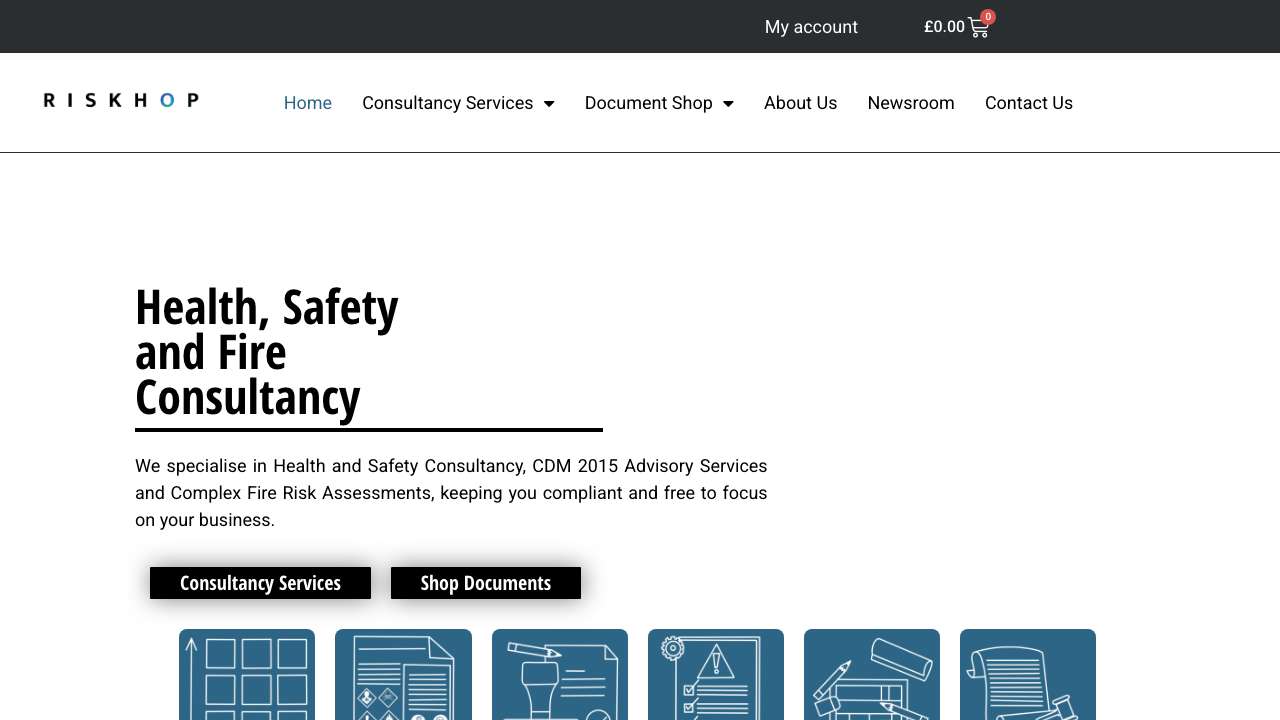
Task: Click the Shop Documents button
Action: (x=486, y=583)
